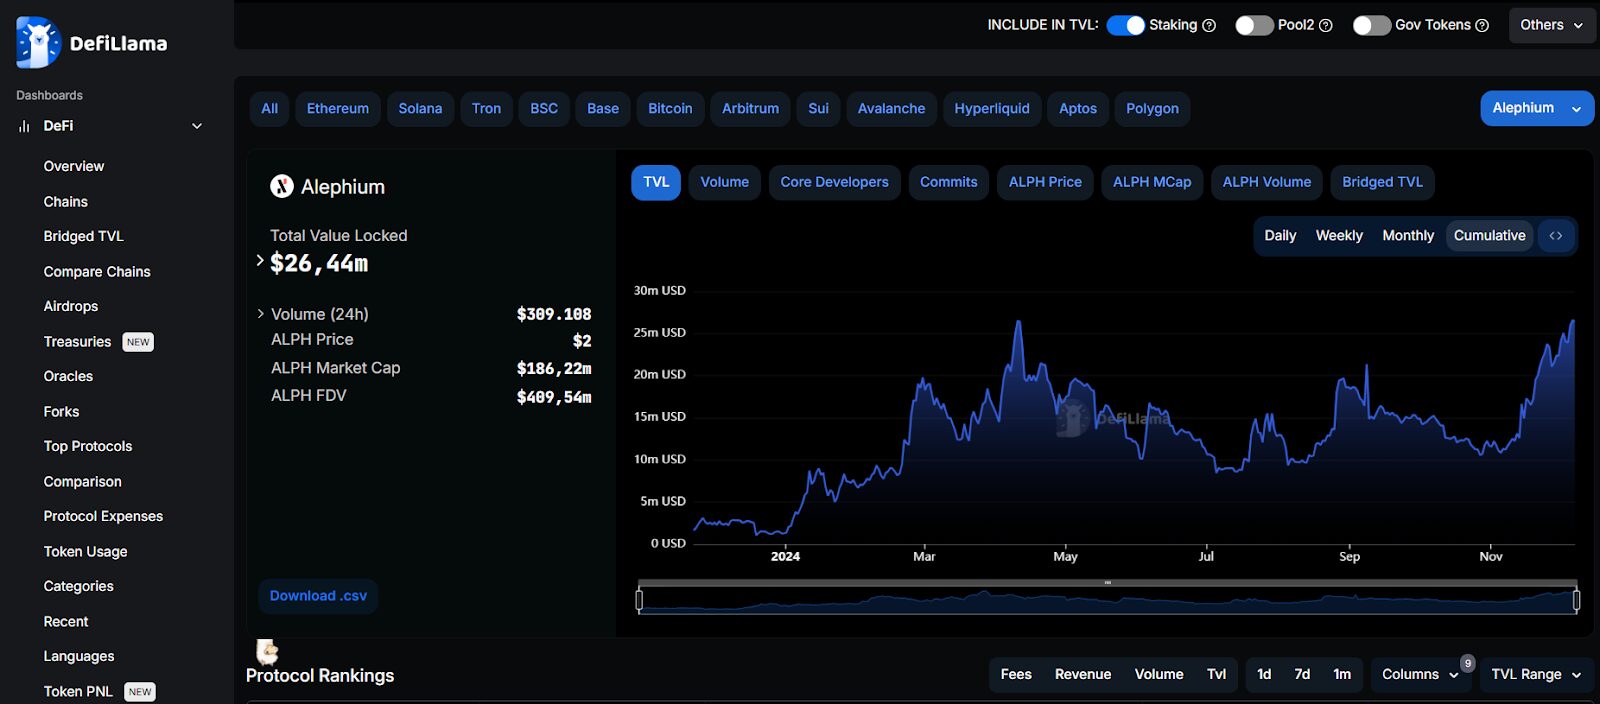This screenshot has width=1600, height=704.
Task: Click the Staking help question icon
Action: click(1209, 26)
